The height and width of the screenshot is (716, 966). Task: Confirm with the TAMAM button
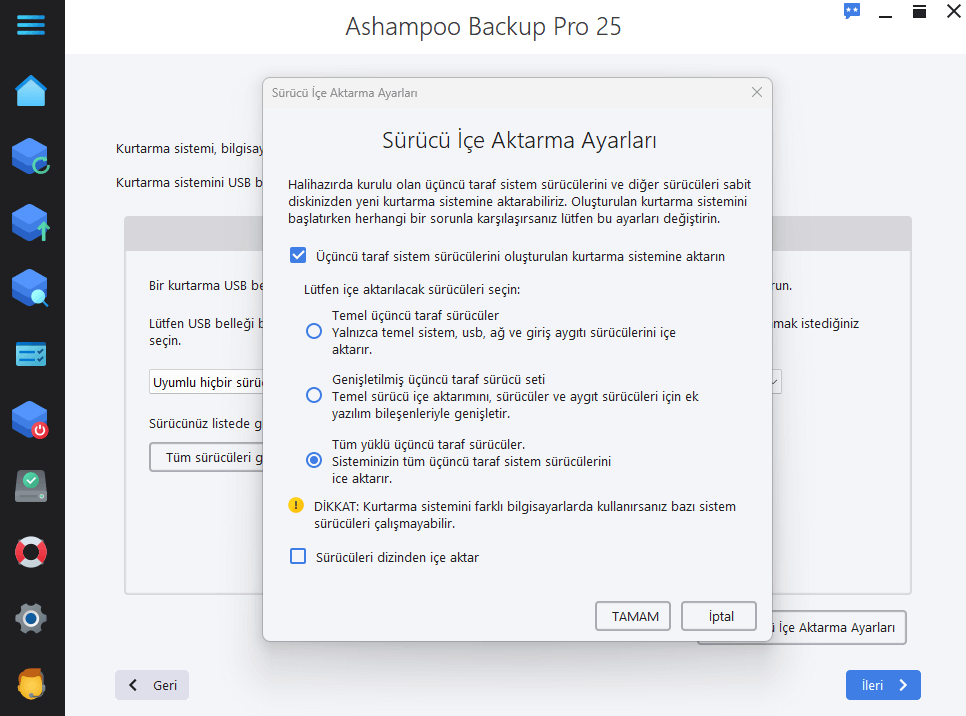pyautogui.click(x=633, y=616)
